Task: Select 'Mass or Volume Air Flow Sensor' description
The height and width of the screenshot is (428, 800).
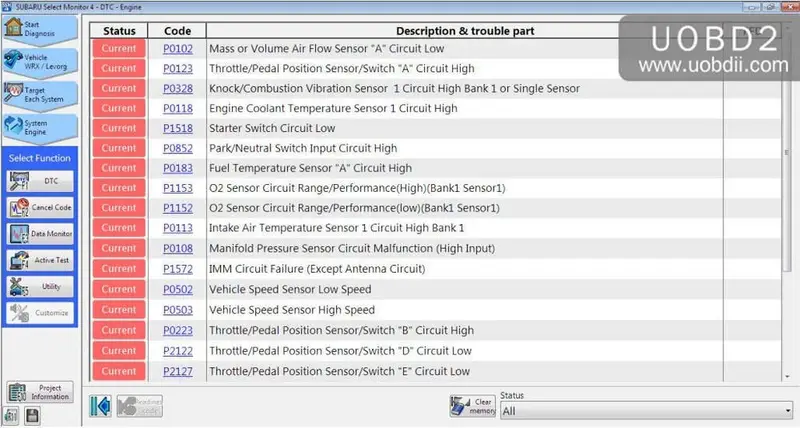Action: [327, 48]
